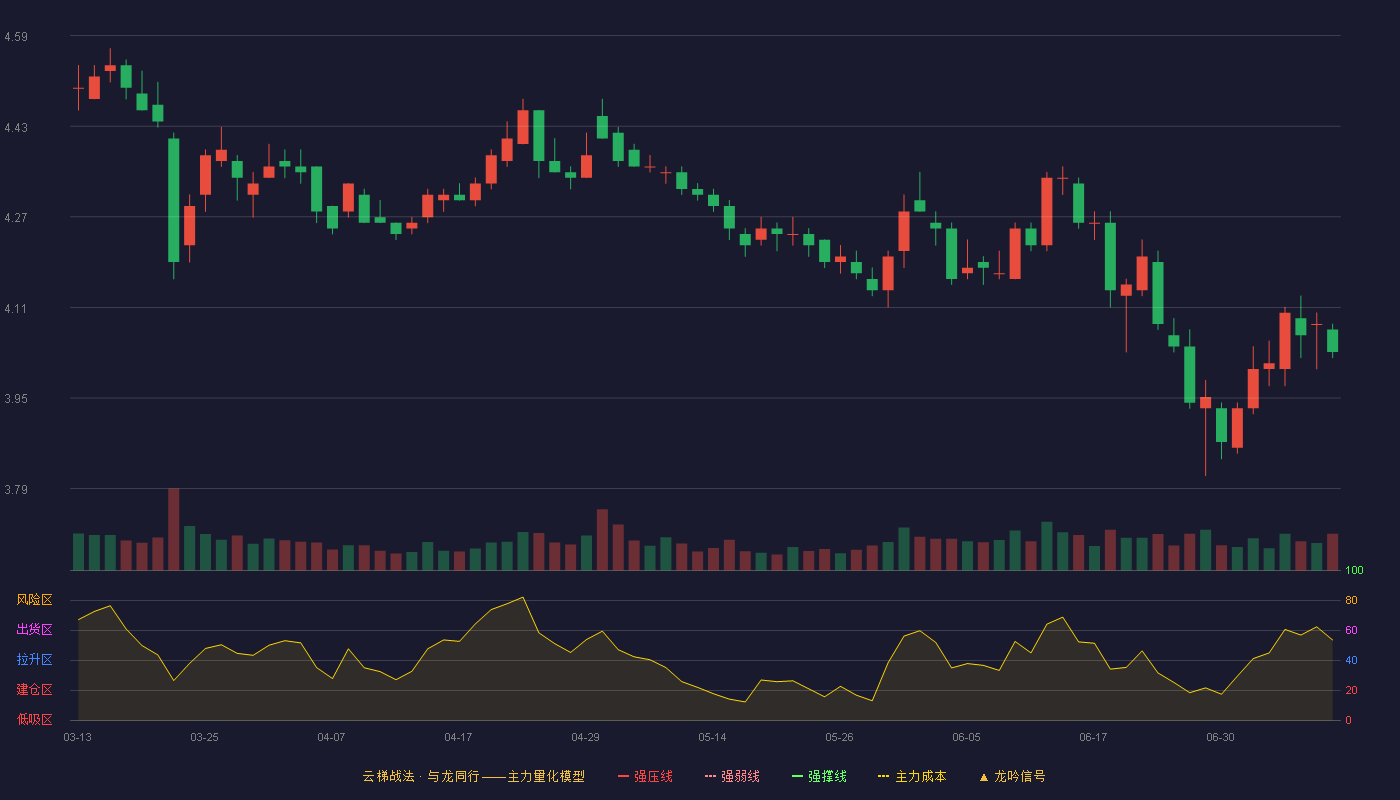Select the 低吸区 zone label
The height and width of the screenshot is (800, 1400).
coord(34,719)
